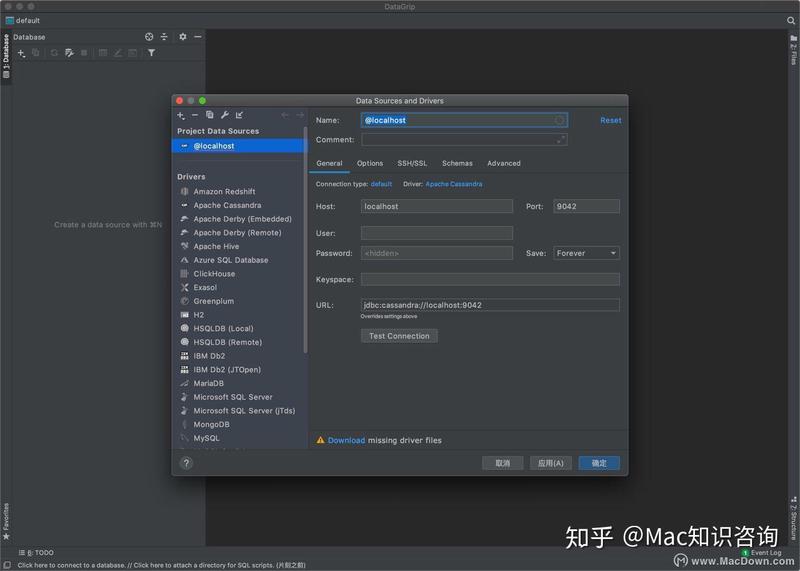Switch to the SSH/SSL tab
This screenshot has width=800, height=571.
412,163
